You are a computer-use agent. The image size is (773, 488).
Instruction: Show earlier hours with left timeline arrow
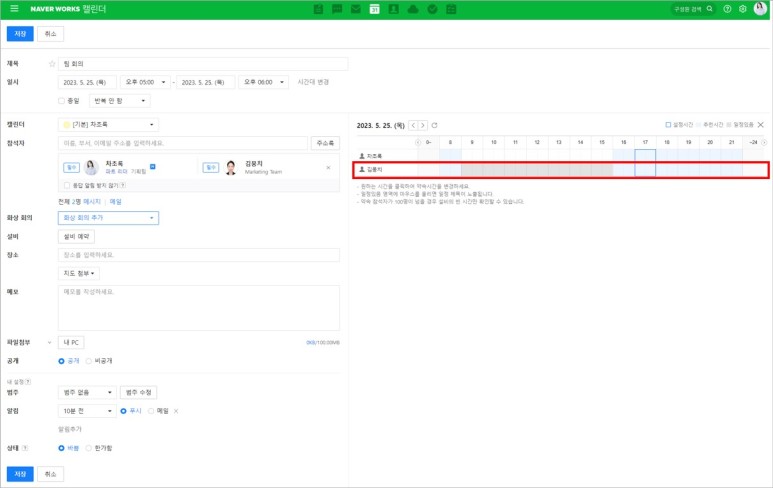(x=418, y=142)
